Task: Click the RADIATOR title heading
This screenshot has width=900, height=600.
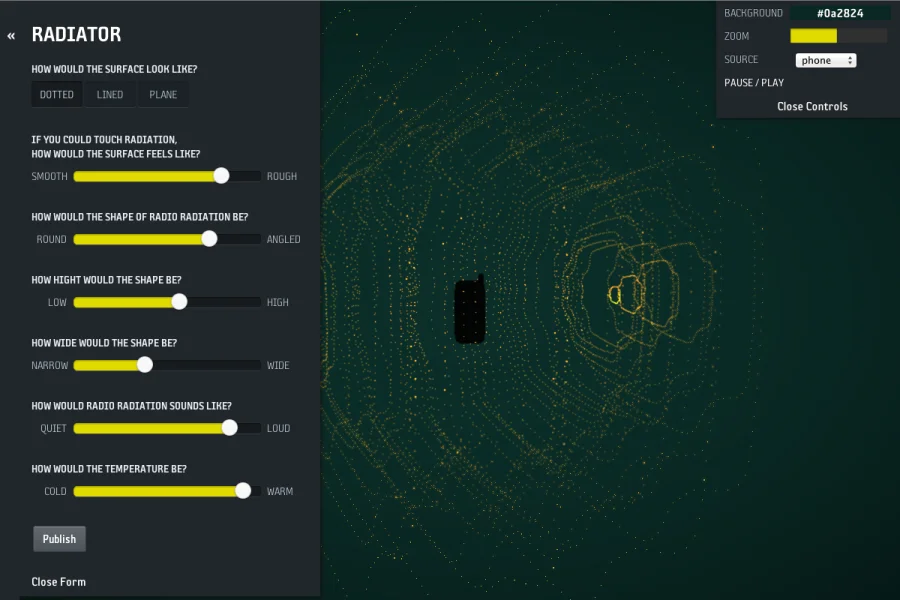Action: click(76, 35)
